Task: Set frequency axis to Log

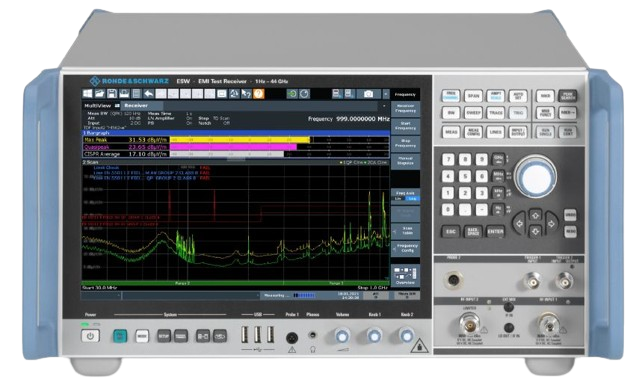Action: [412, 199]
